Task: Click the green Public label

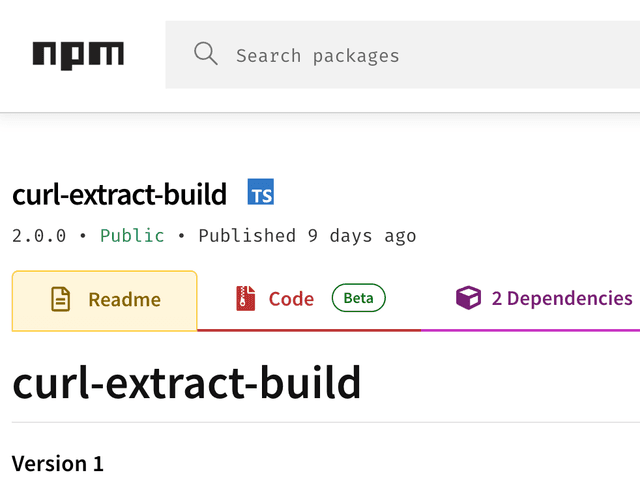Action: point(132,236)
